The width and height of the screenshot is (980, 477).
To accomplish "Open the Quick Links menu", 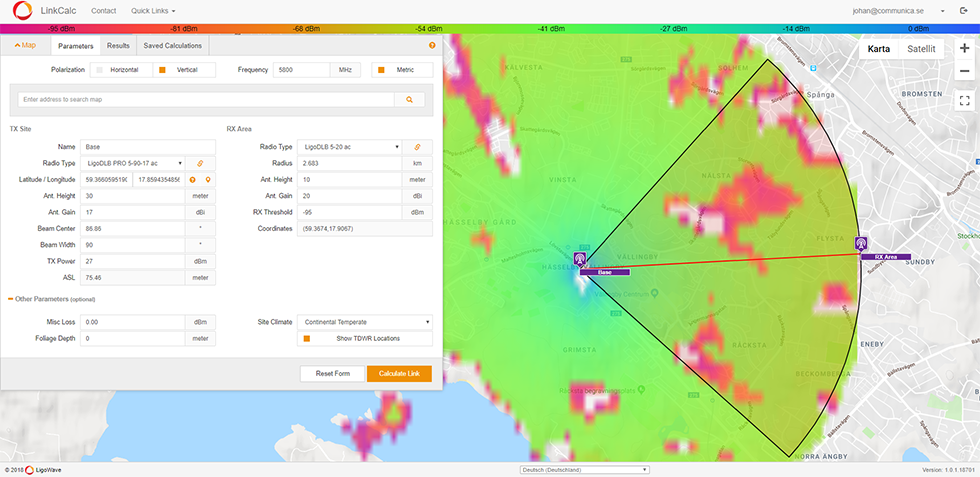I will tap(153, 11).
